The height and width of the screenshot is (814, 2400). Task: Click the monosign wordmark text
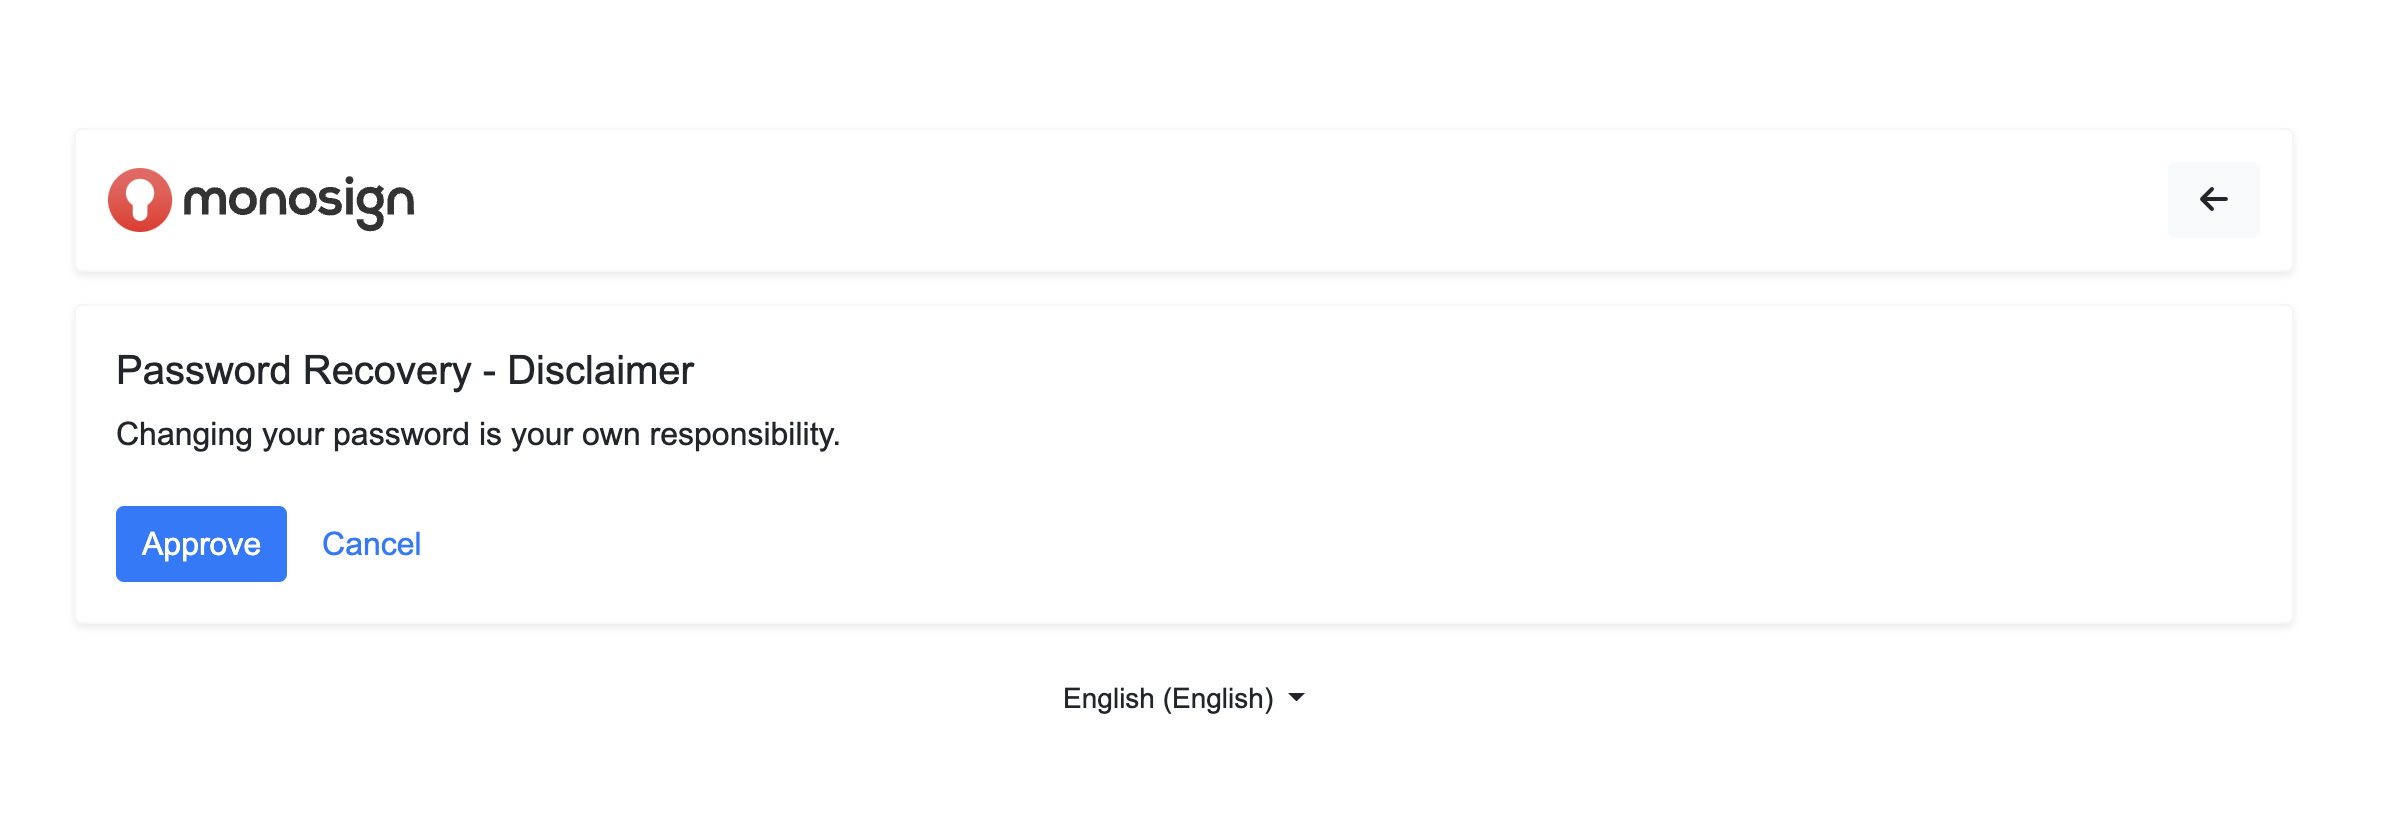(x=298, y=200)
